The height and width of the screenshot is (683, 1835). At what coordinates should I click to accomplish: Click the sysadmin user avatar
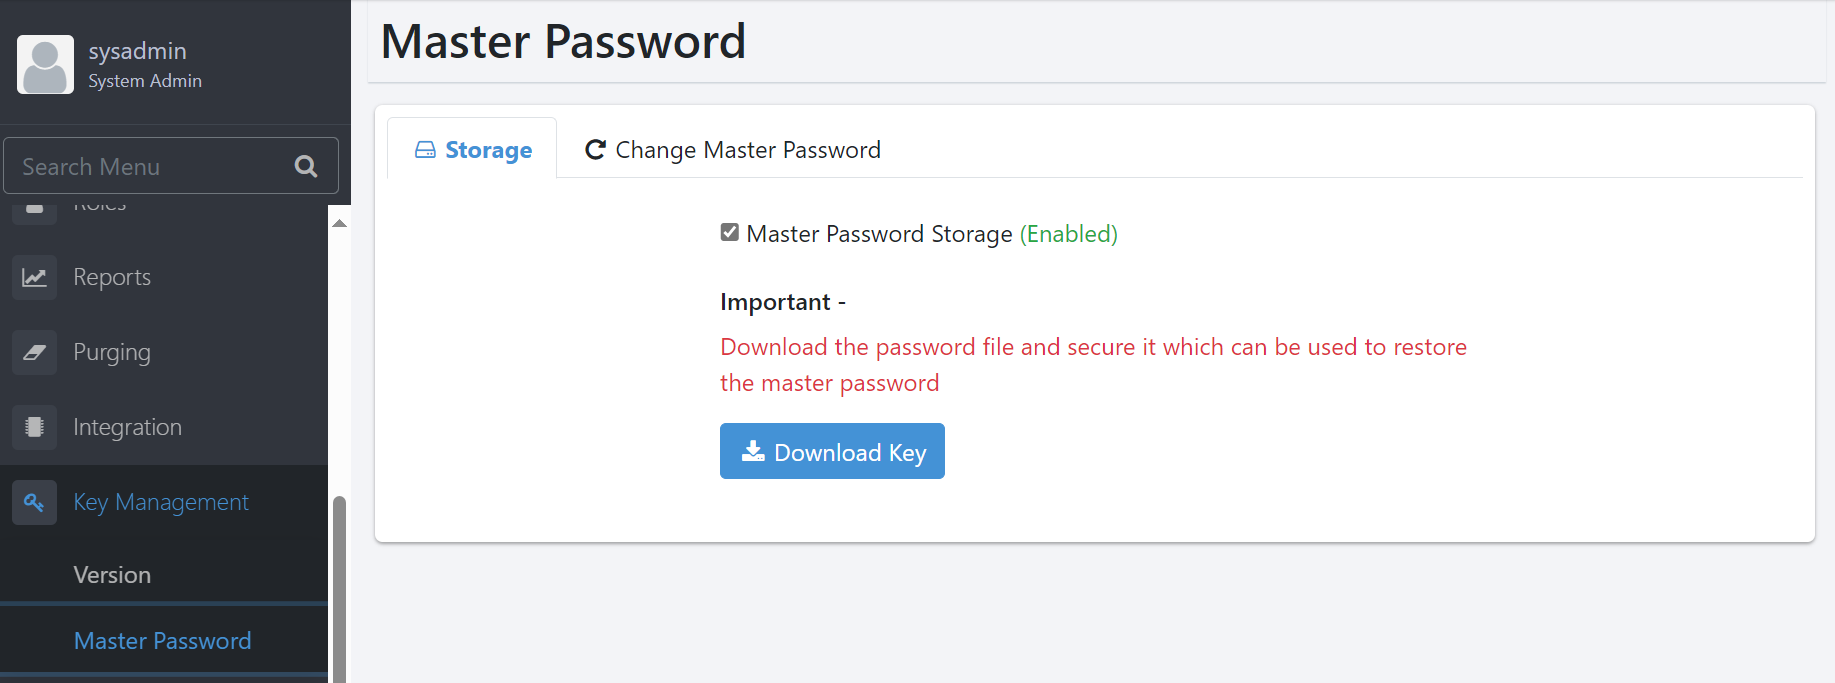pos(45,65)
